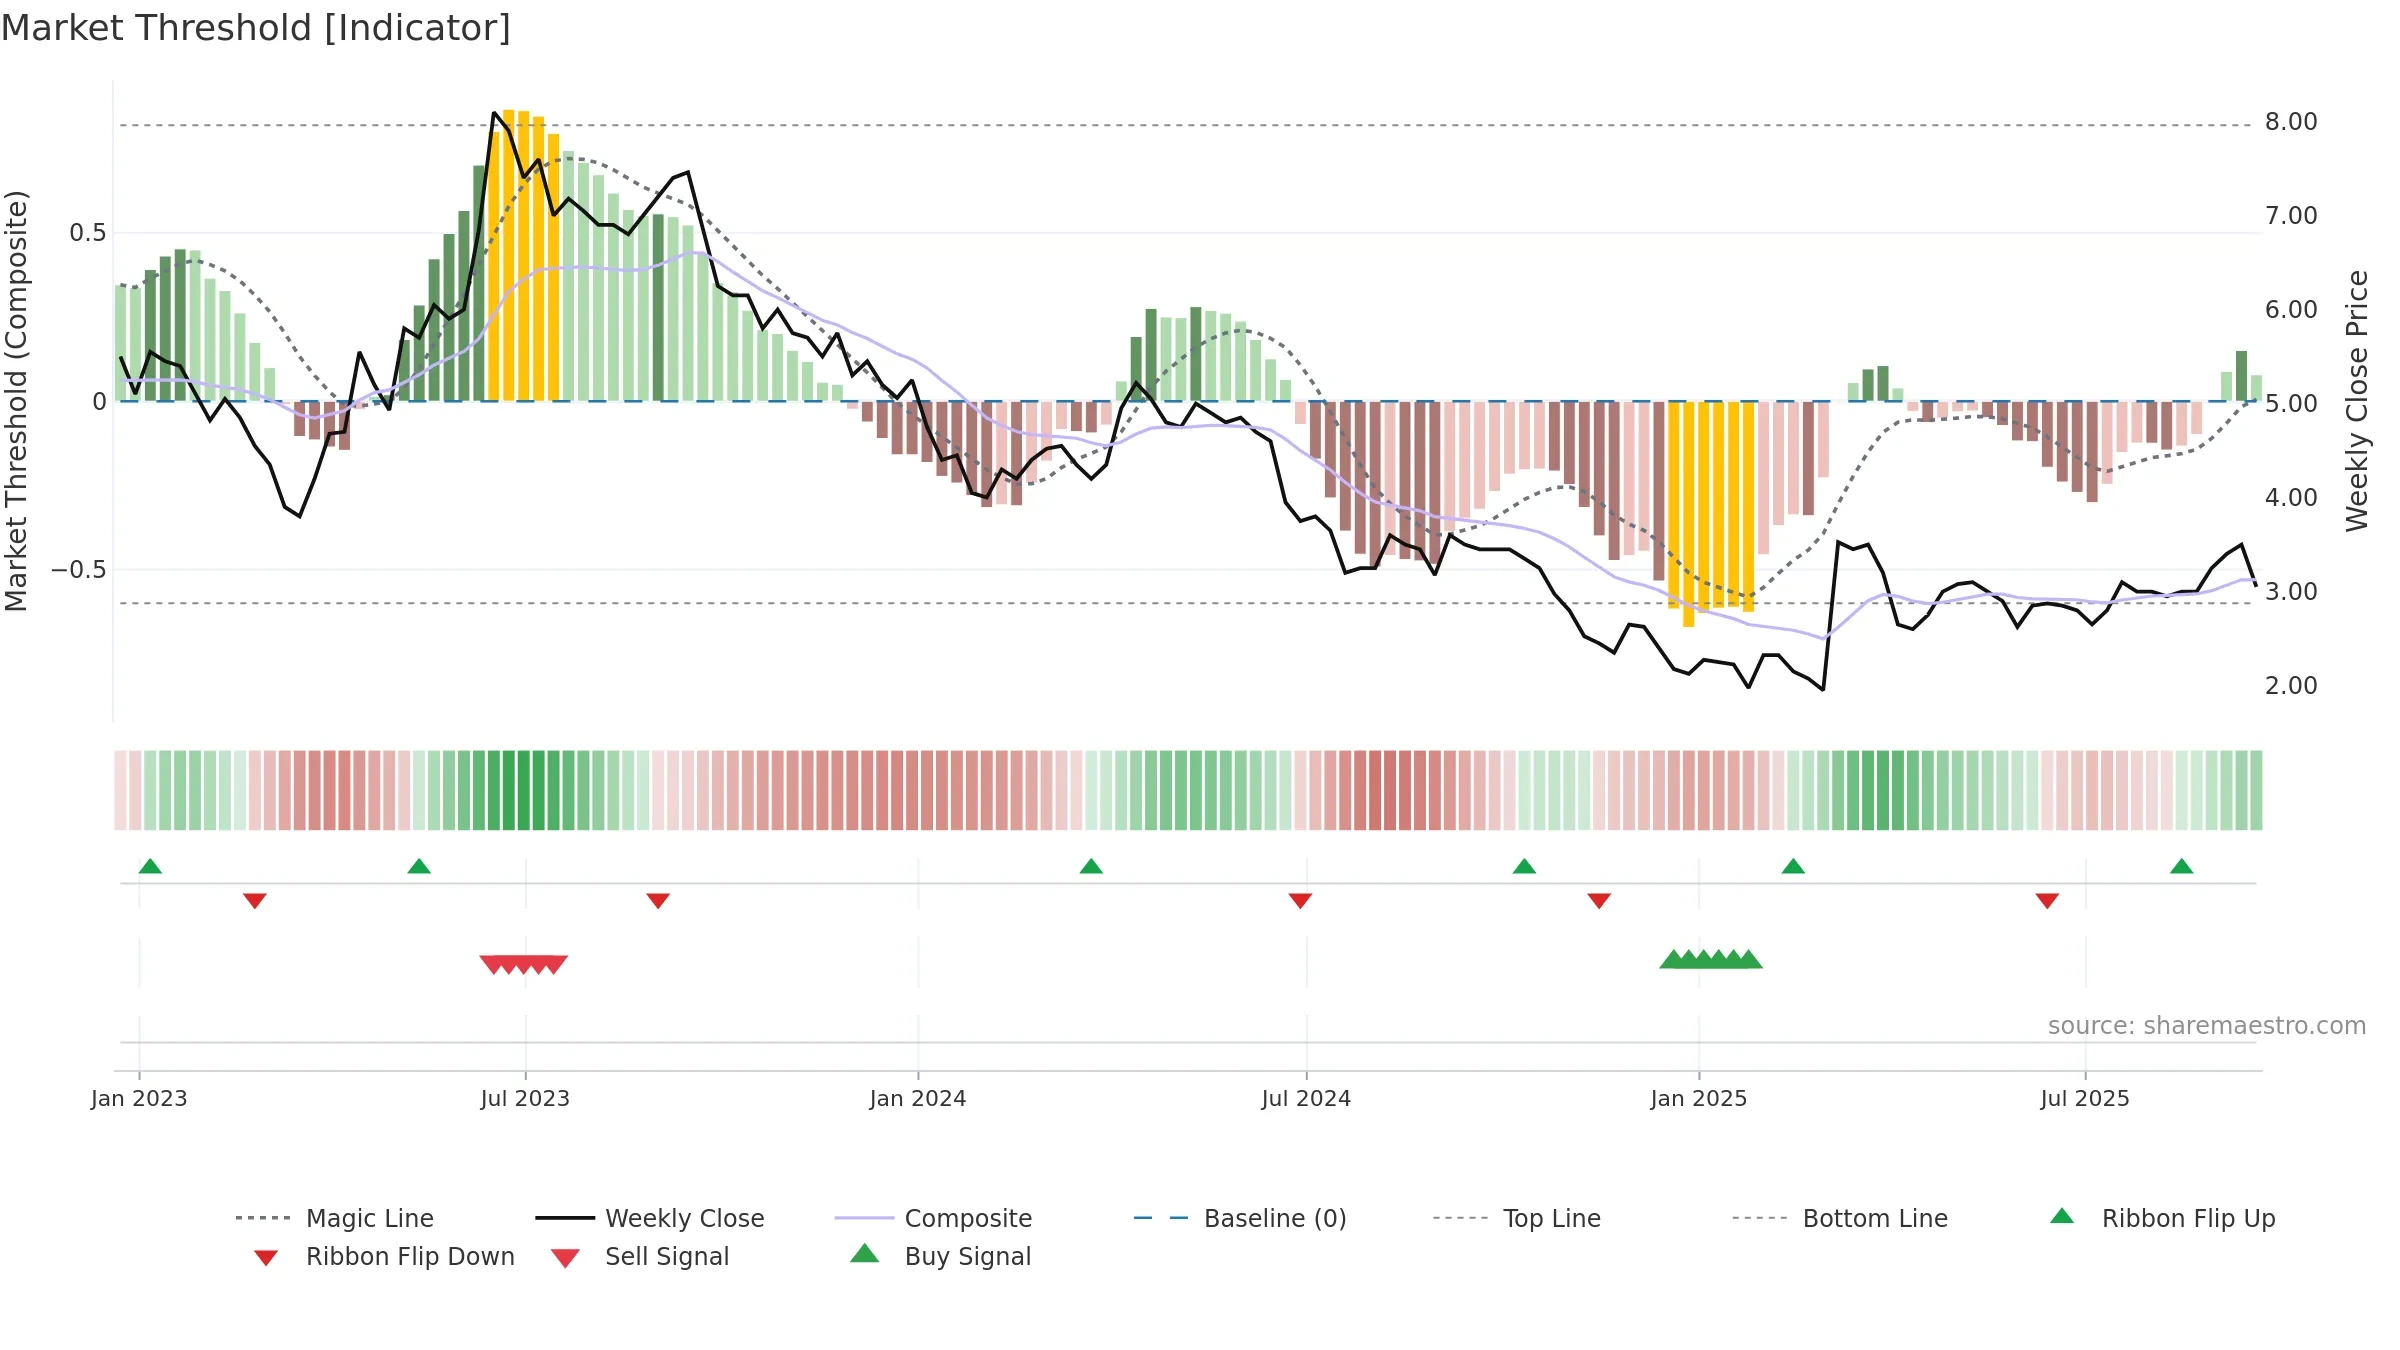Click the red flip-down triangle near June 2025
Image resolution: width=2400 pixels, height=1350 pixels.
2047,901
